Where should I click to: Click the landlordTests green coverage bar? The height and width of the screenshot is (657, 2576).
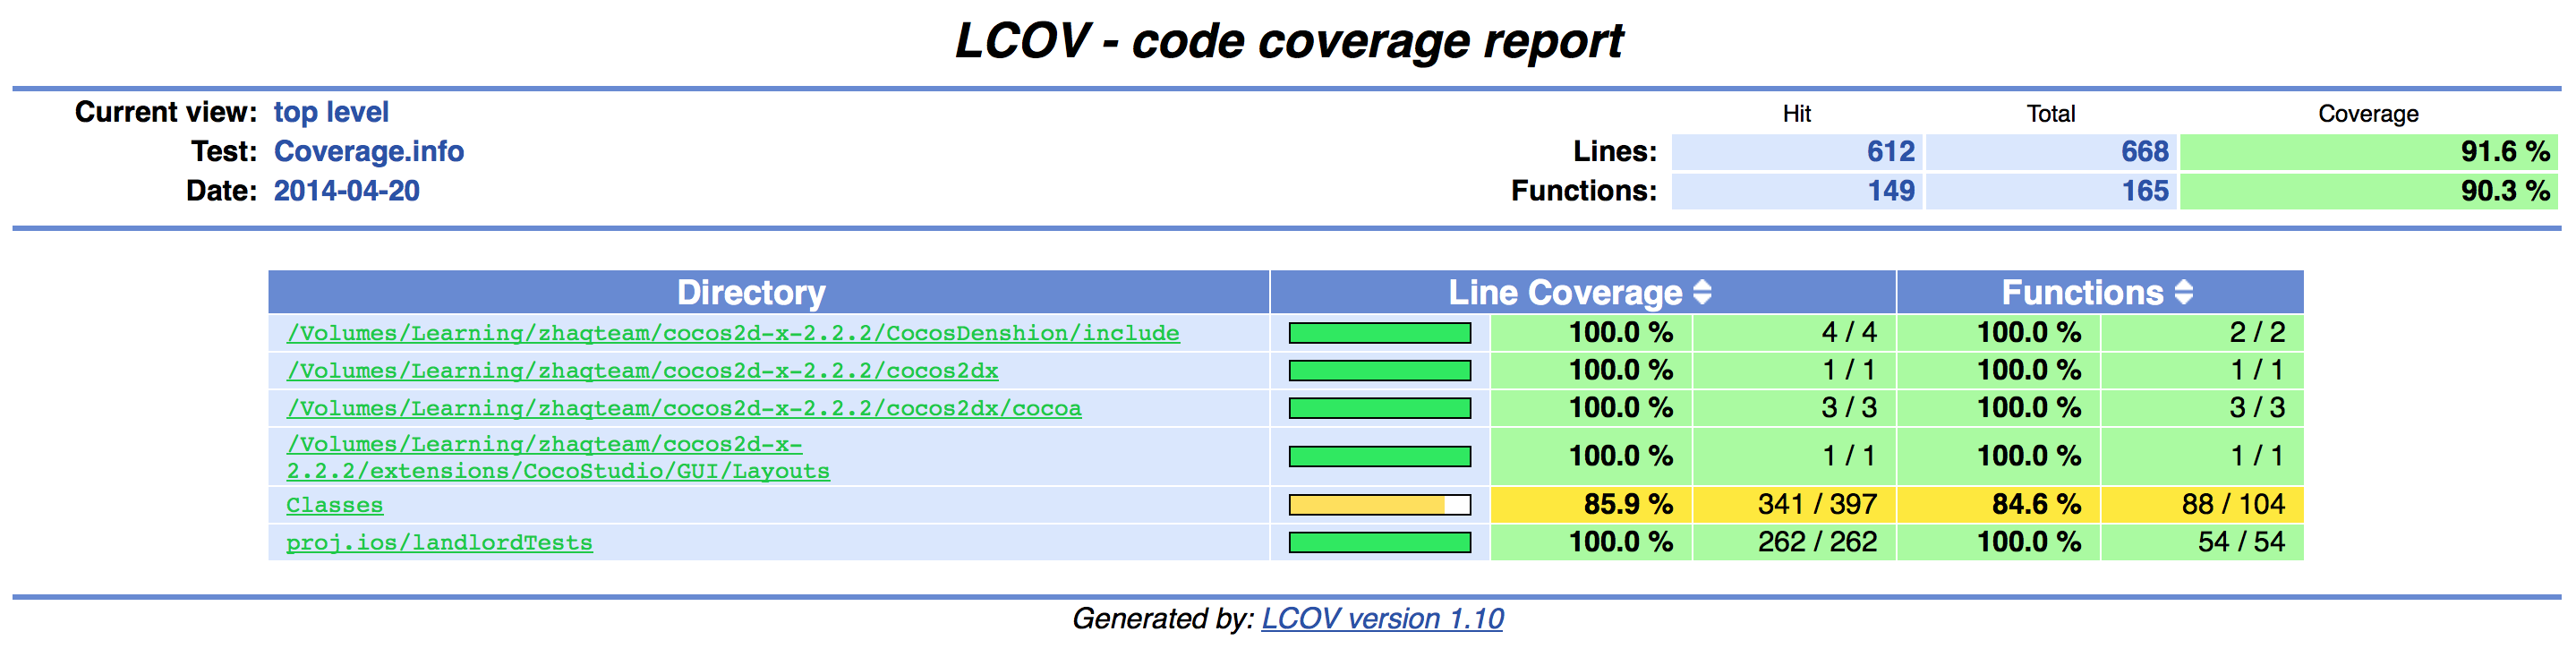point(1380,543)
